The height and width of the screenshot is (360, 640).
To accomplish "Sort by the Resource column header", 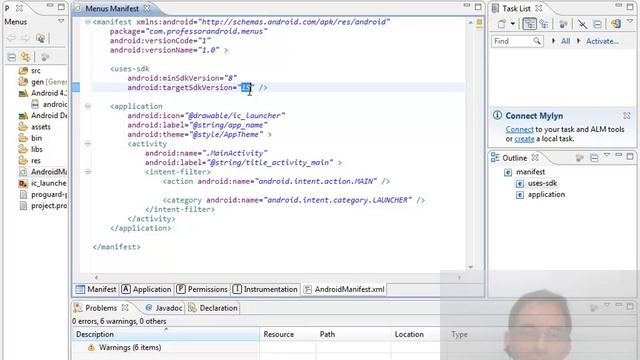I will point(288,334).
